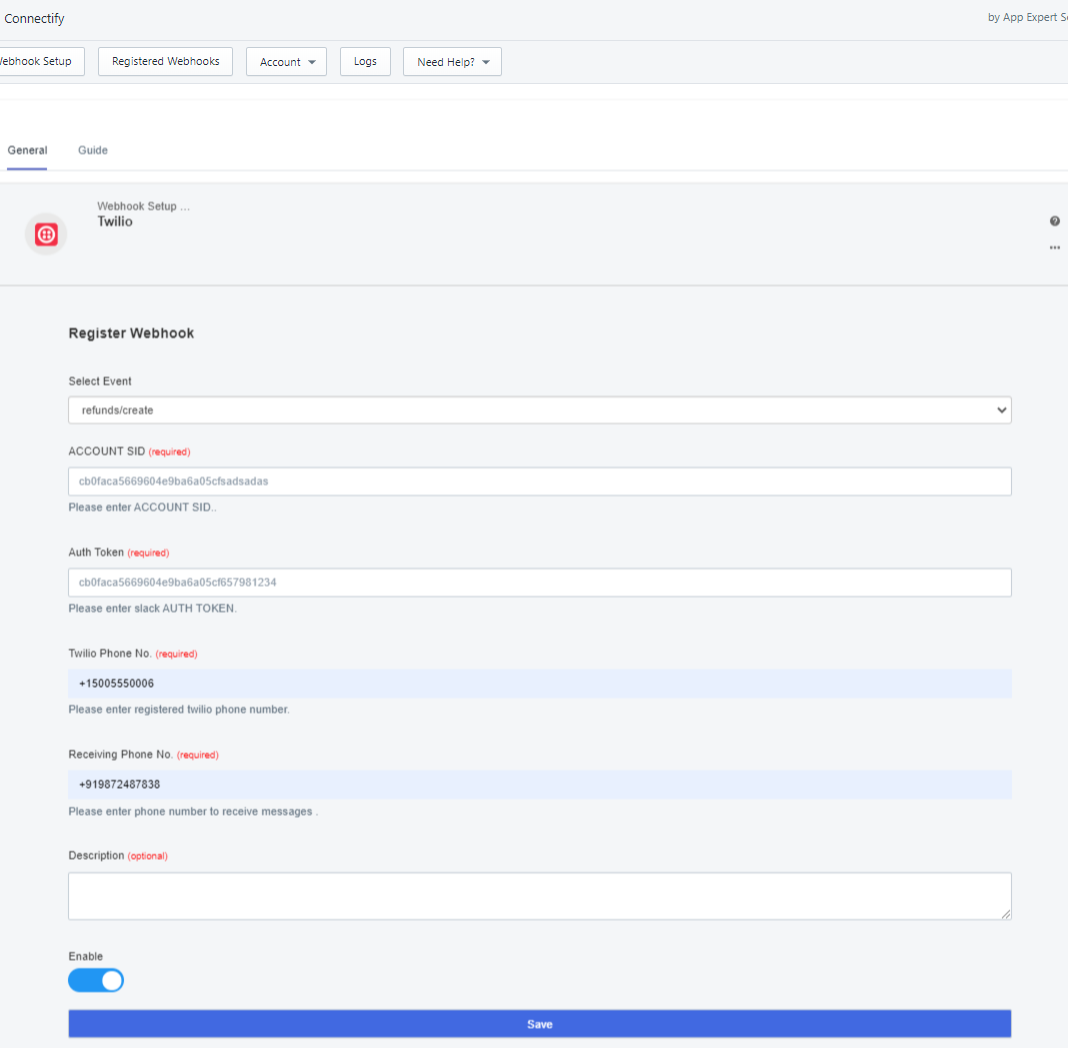Click the Twilio logo icon
The height and width of the screenshot is (1048, 1068).
tap(46, 234)
